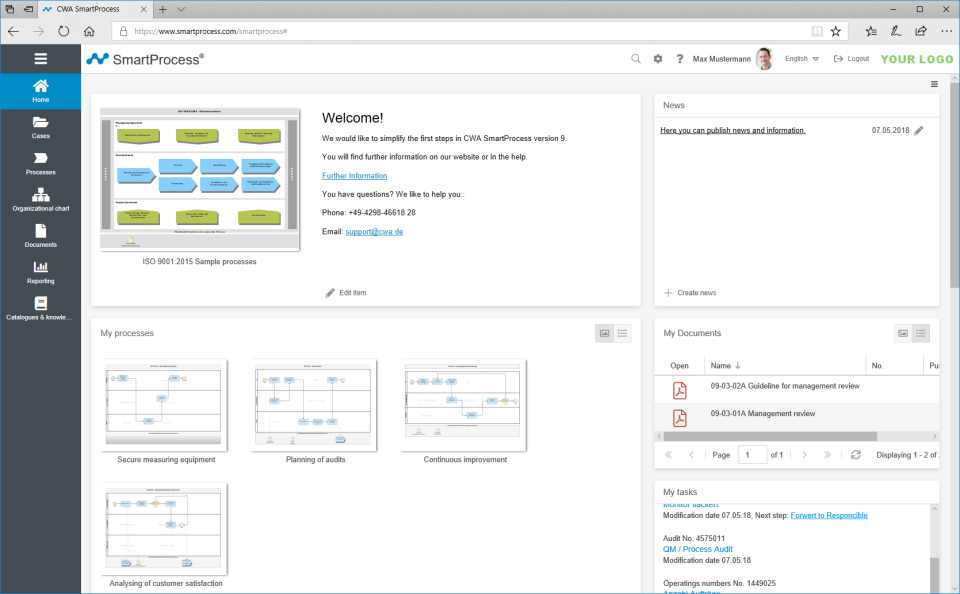960x594 pixels.
Task: Select Home in the sidebar
Action: pos(40,92)
